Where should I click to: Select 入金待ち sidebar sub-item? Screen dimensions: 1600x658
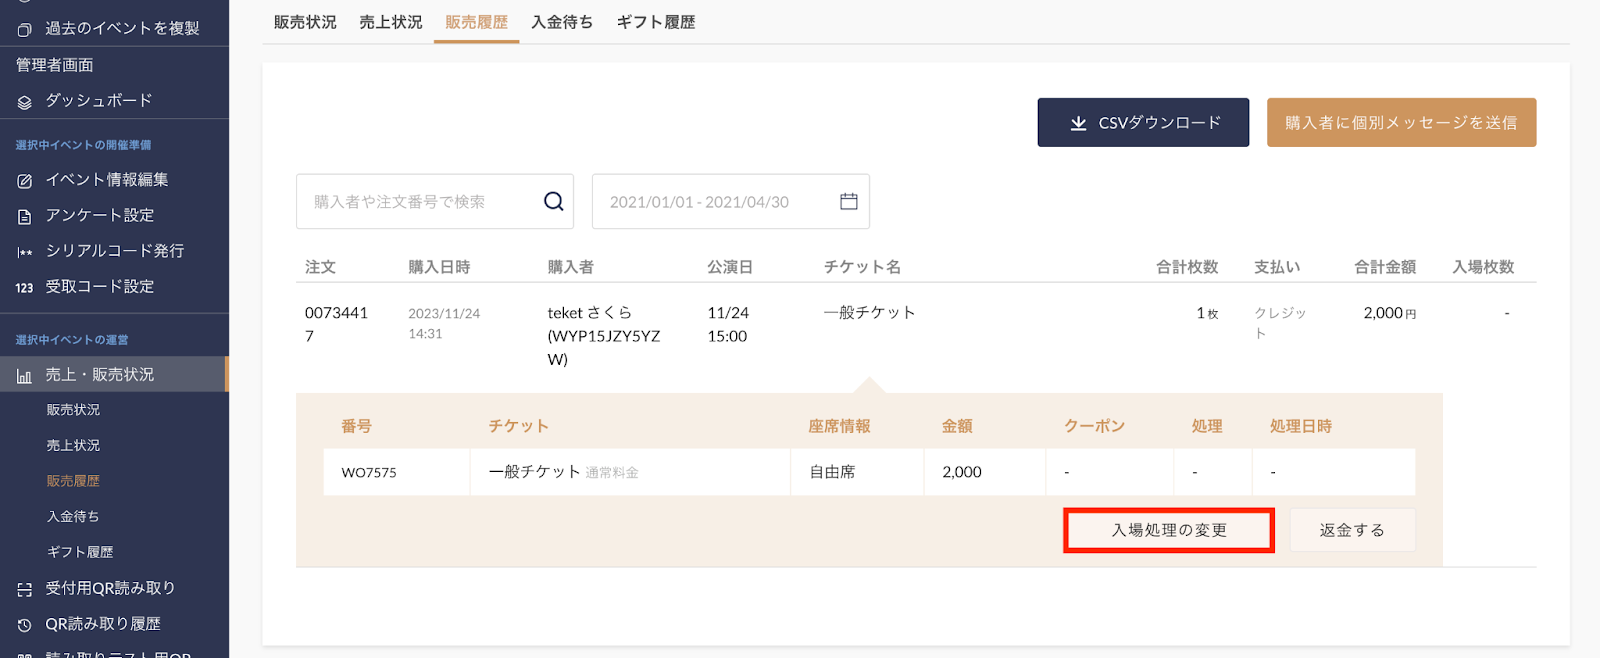click(x=73, y=517)
